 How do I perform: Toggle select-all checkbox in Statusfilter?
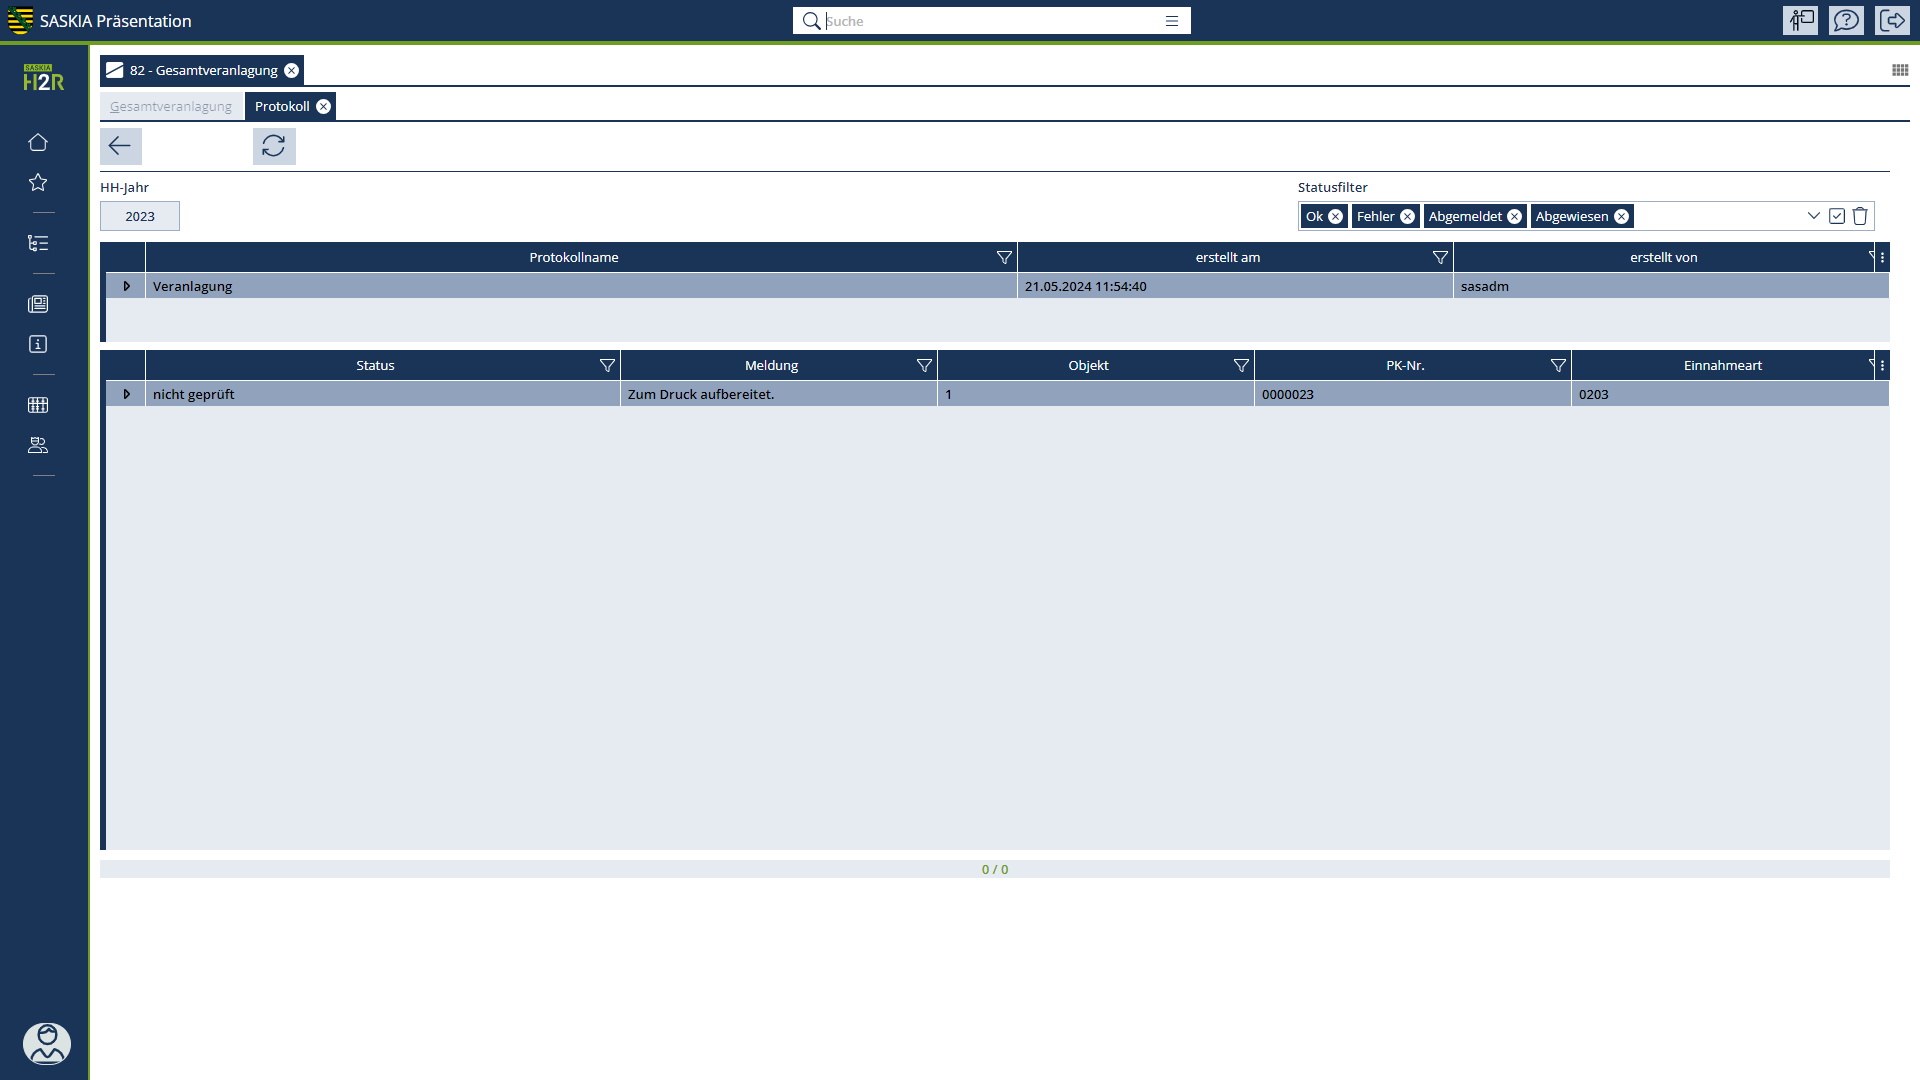click(x=1837, y=216)
